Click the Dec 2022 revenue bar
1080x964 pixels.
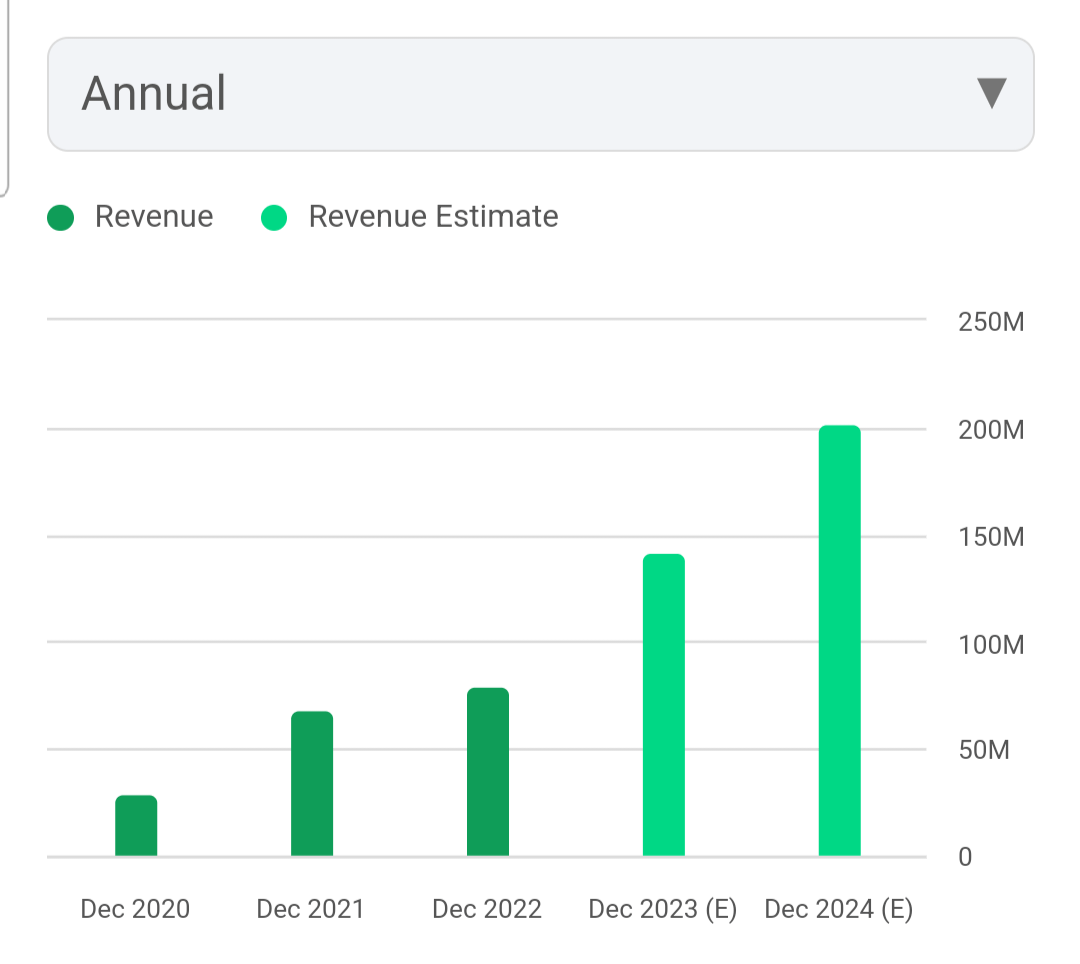pyautogui.click(x=488, y=770)
